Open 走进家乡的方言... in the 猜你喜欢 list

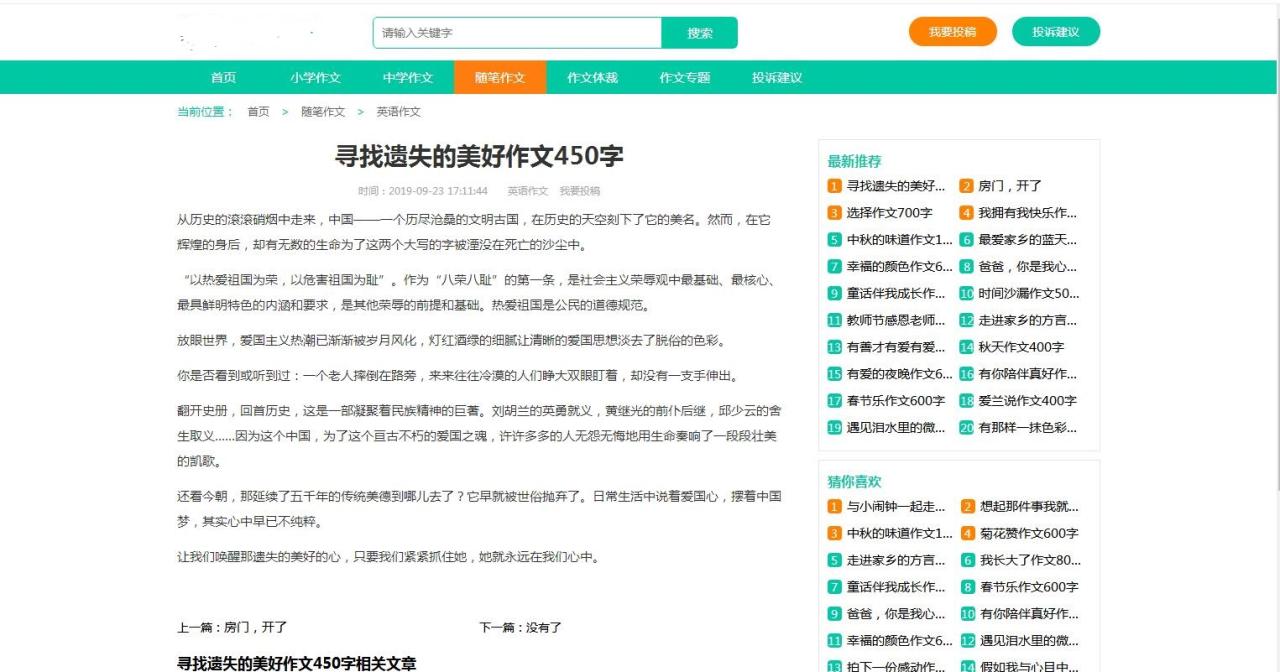(x=895, y=560)
